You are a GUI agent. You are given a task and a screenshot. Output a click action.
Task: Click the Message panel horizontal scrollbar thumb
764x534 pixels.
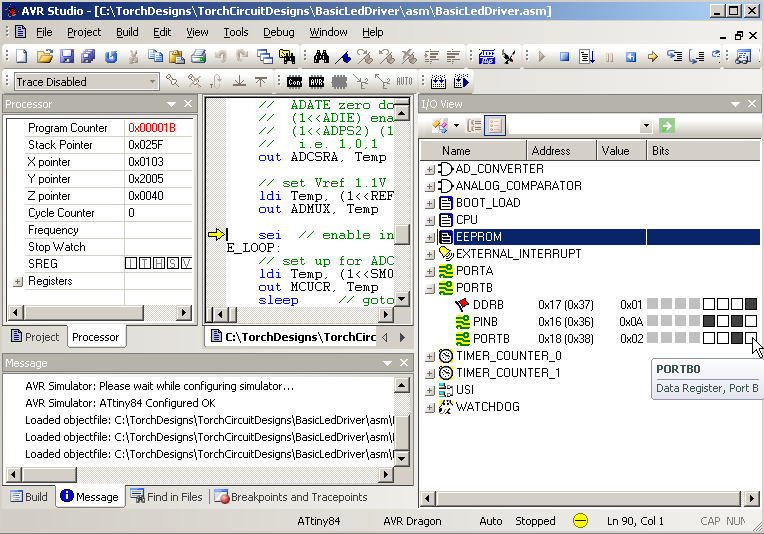point(49,474)
